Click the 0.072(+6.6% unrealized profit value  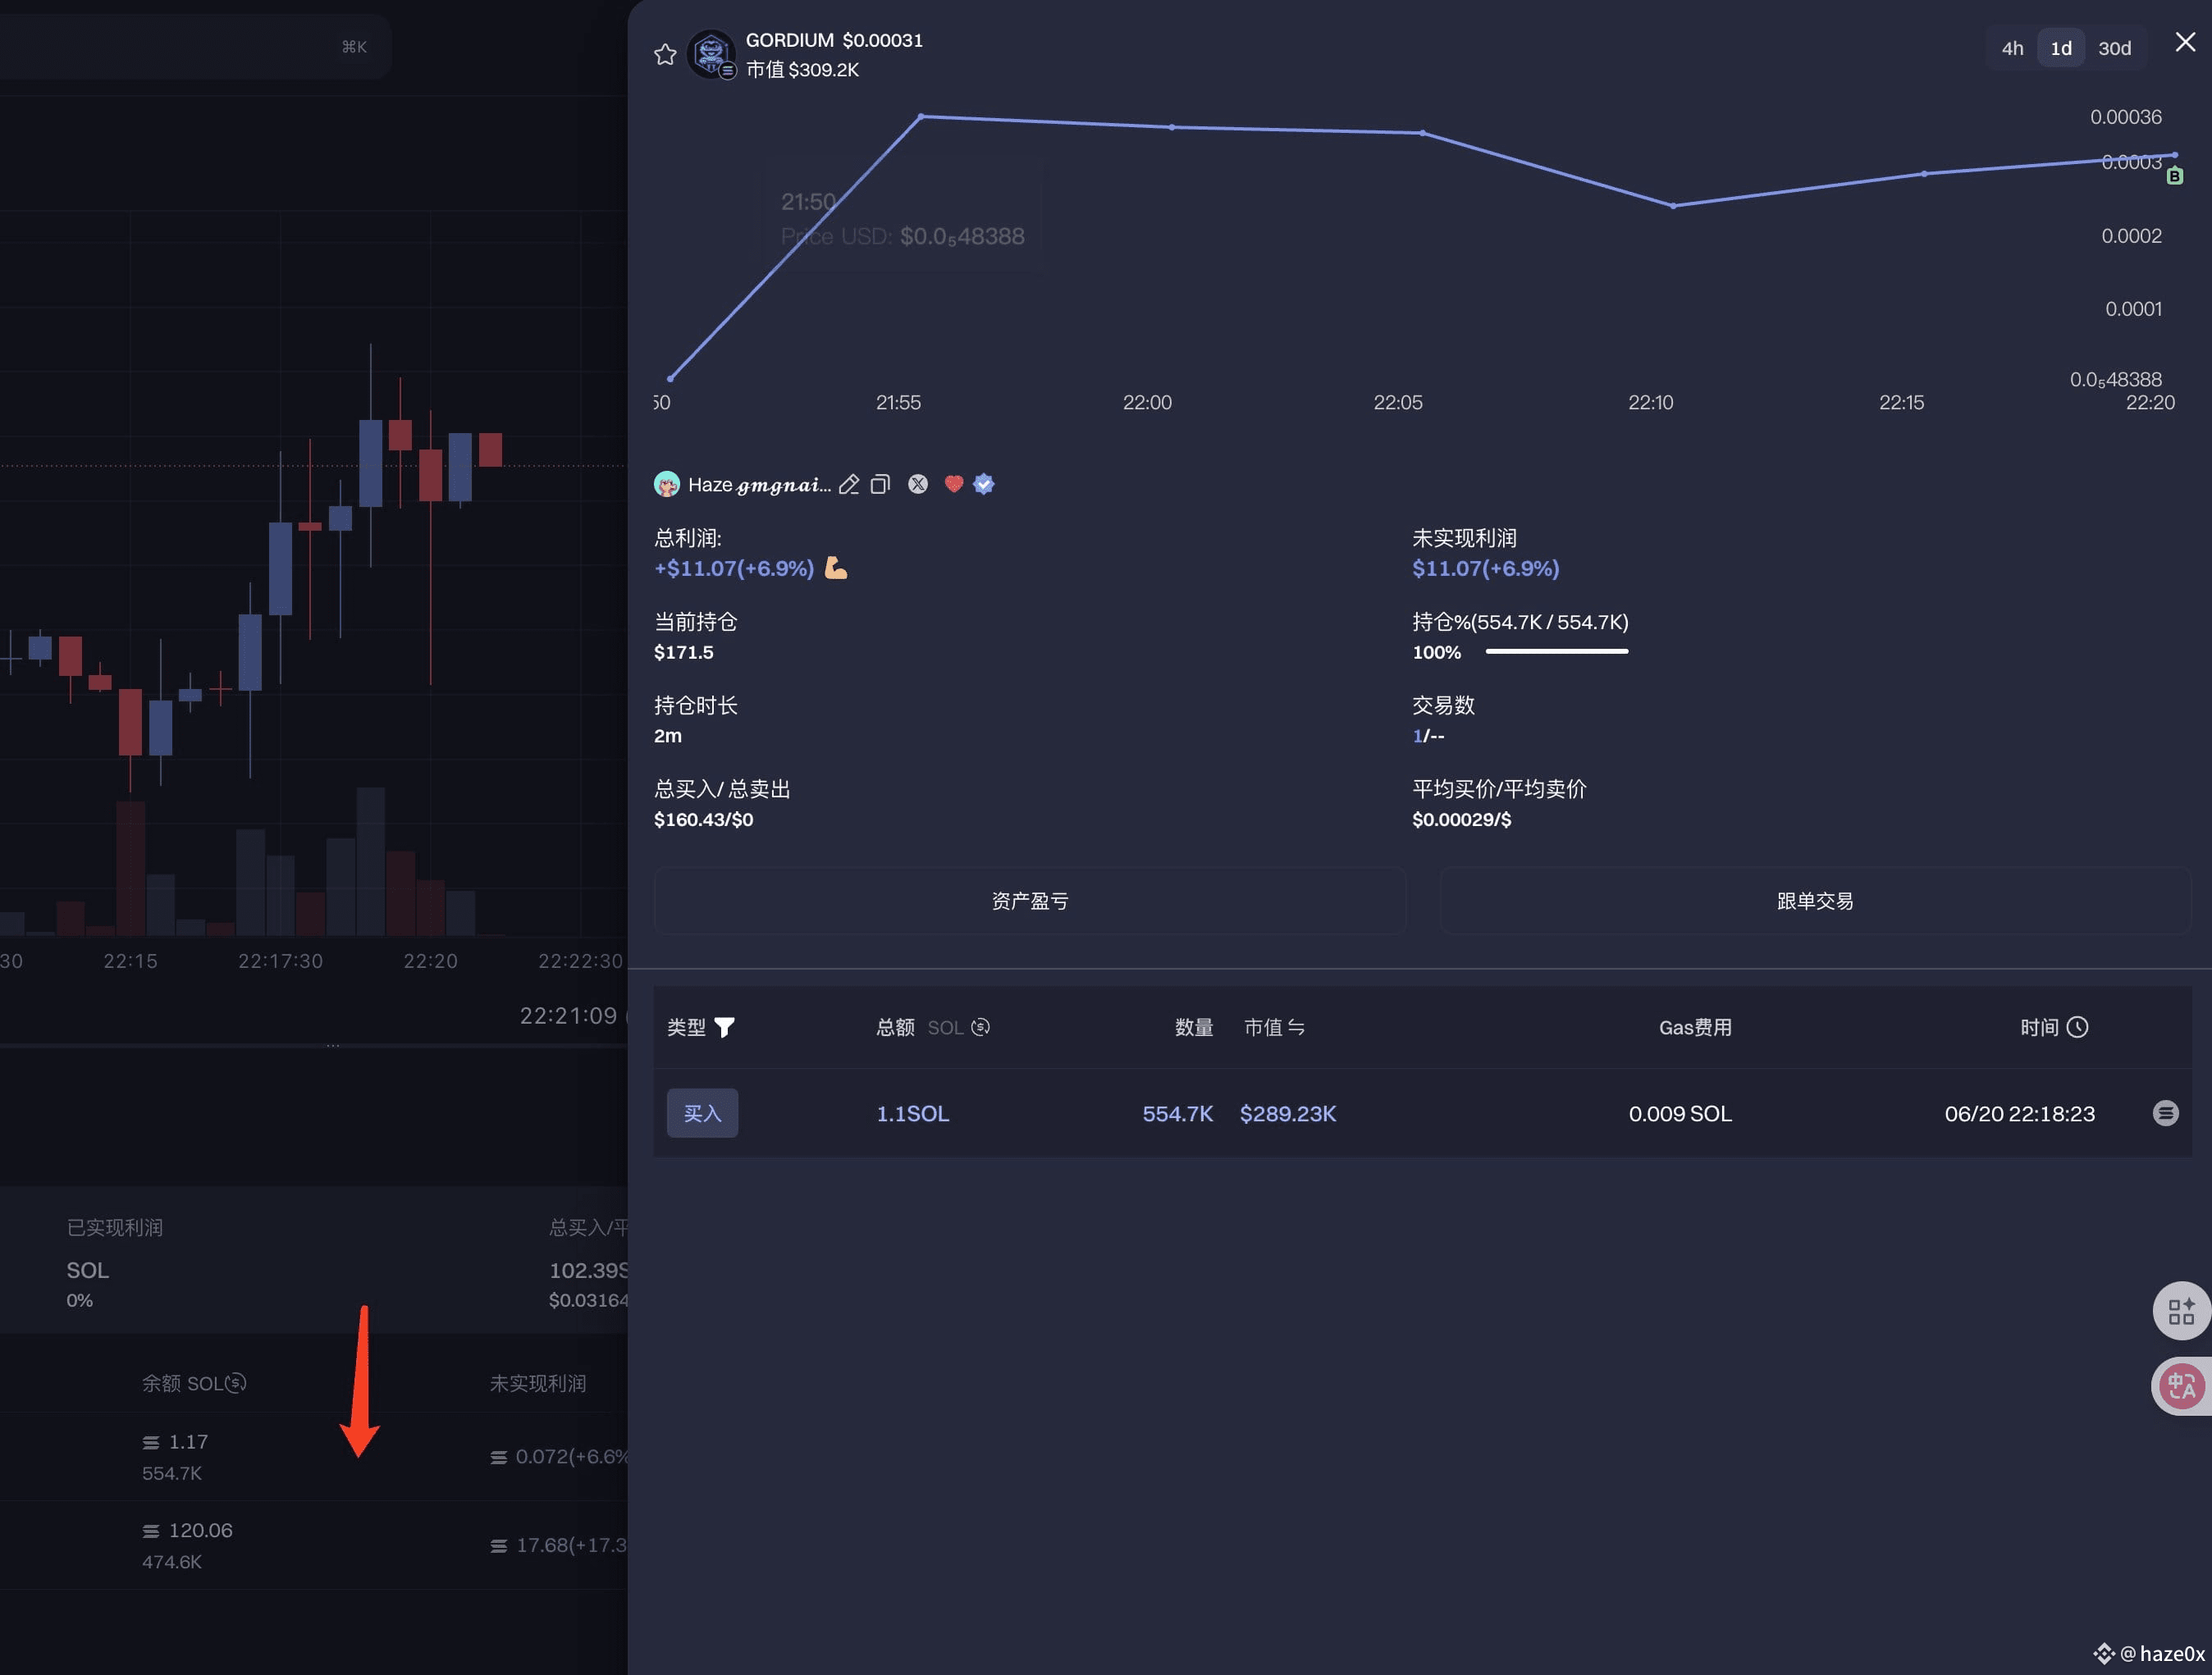point(559,1457)
